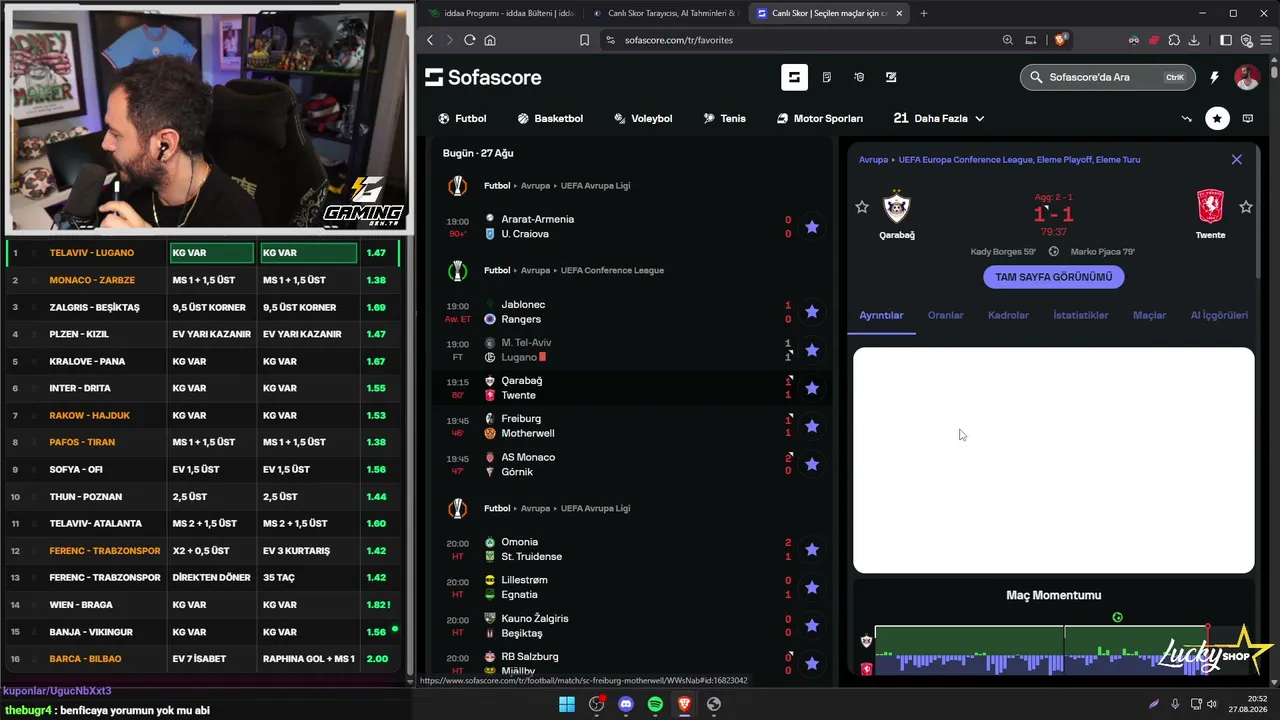The image size is (1280, 720).
Task: Unfavorite the Omonia vs St. Truidense match
Action: pyautogui.click(x=812, y=549)
